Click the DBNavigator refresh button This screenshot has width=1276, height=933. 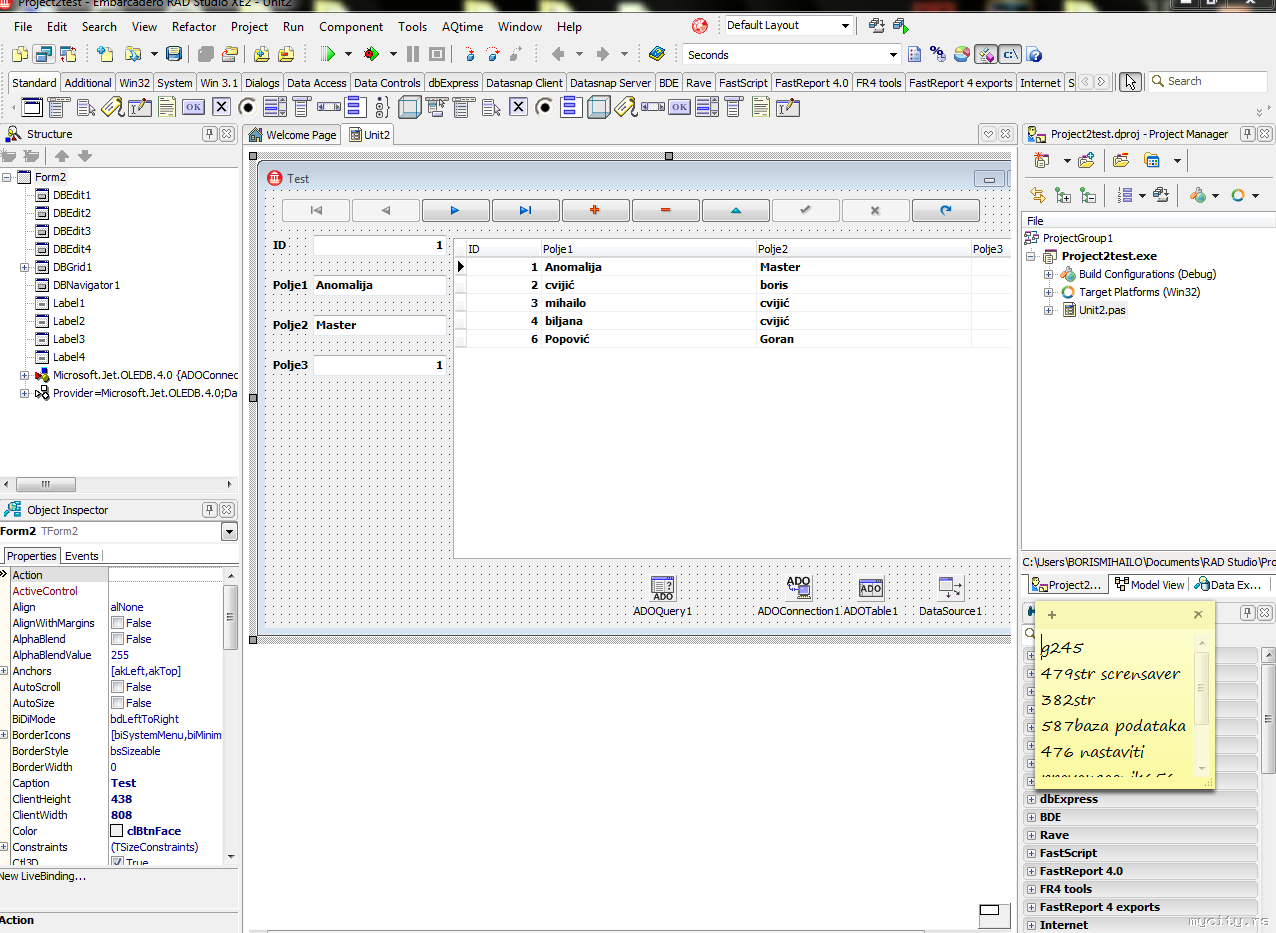tap(945, 210)
